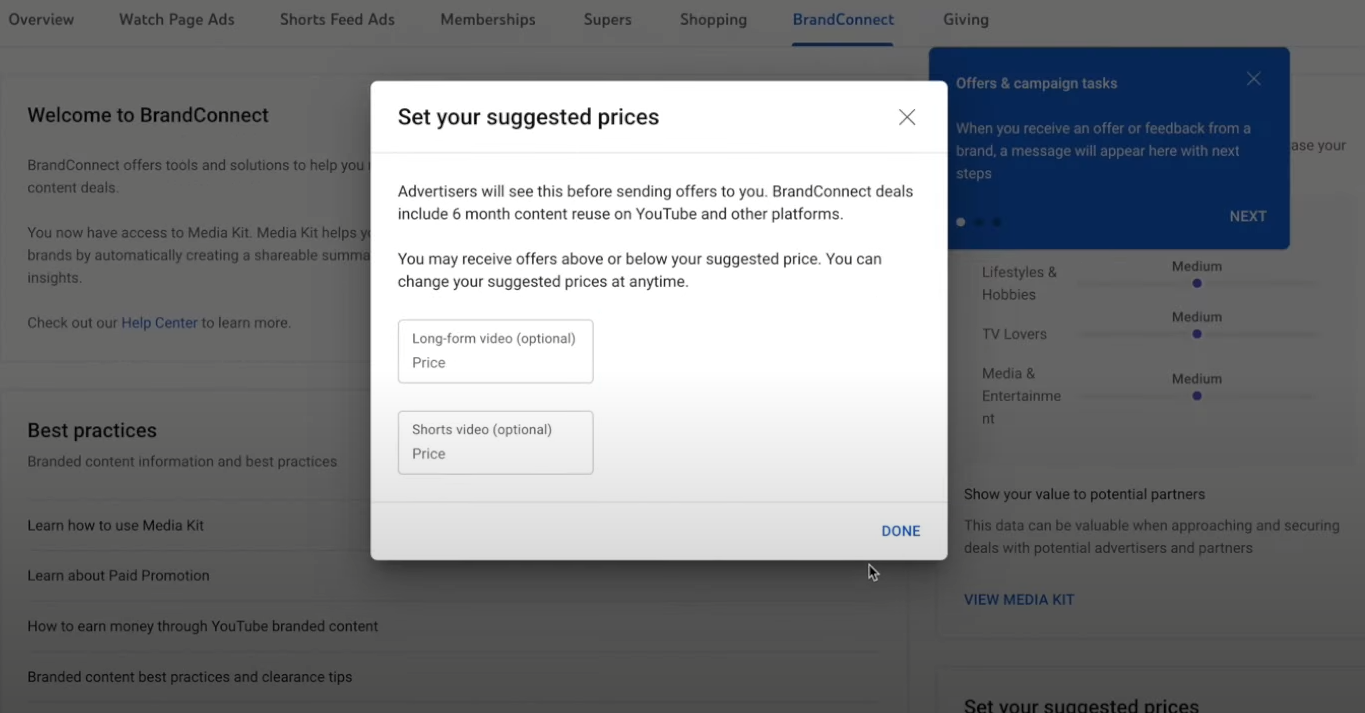The height and width of the screenshot is (713, 1365).
Task: Open the Overview tab
Action: pyautogui.click(x=41, y=19)
